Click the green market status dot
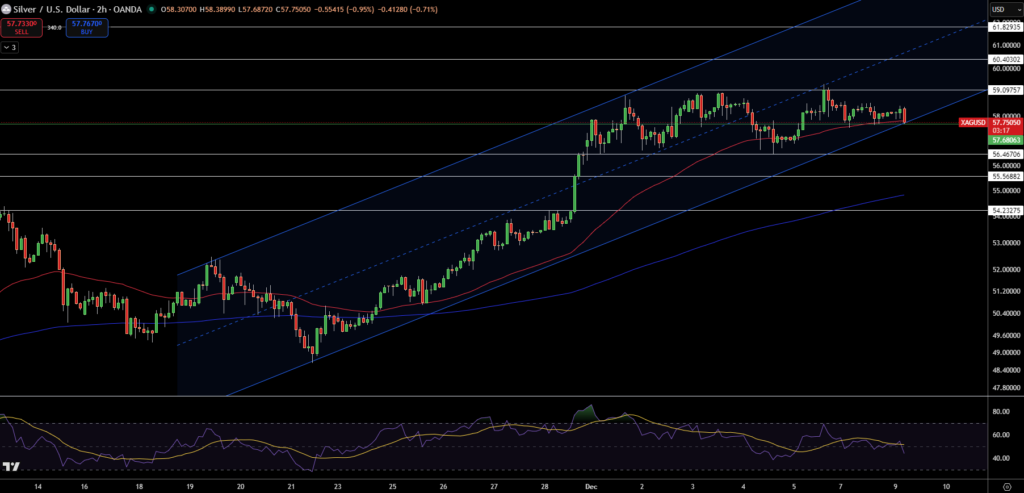 point(151,9)
